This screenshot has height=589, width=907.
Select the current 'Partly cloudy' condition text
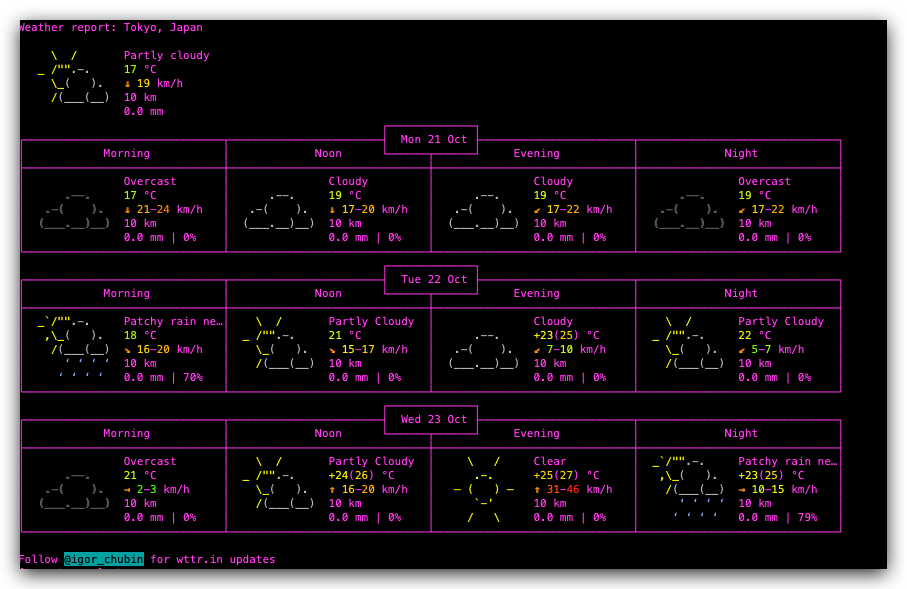click(167, 56)
